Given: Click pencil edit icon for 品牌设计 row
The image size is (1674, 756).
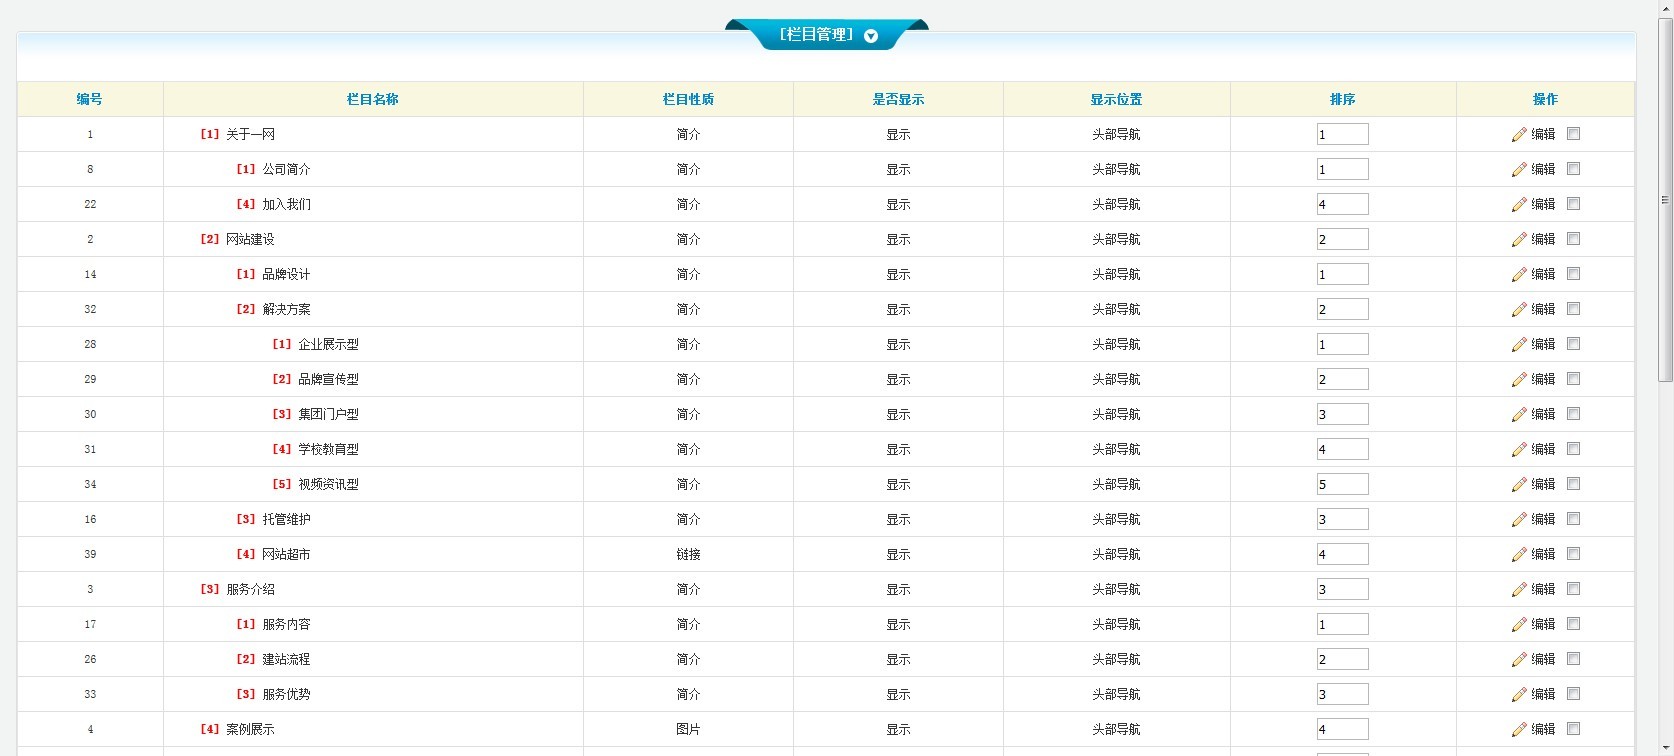Looking at the screenshot, I should 1519,275.
